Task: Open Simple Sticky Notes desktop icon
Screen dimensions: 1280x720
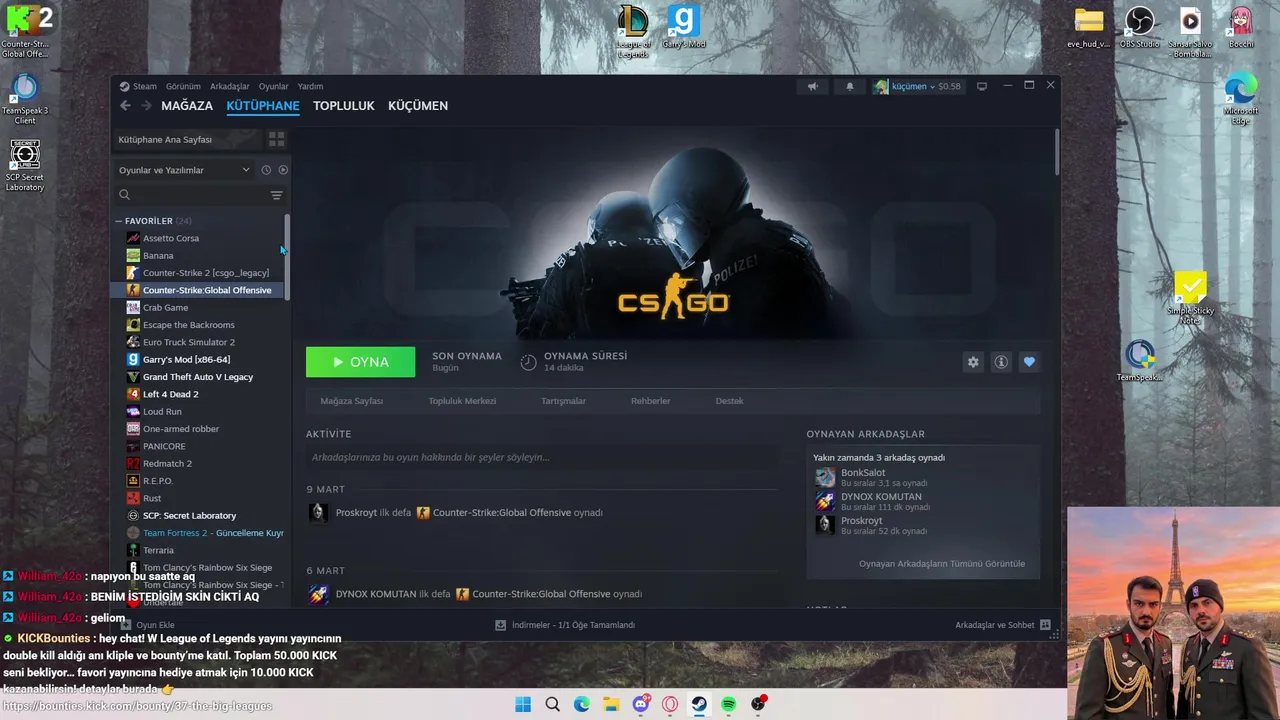Action: (x=1190, y=298)
